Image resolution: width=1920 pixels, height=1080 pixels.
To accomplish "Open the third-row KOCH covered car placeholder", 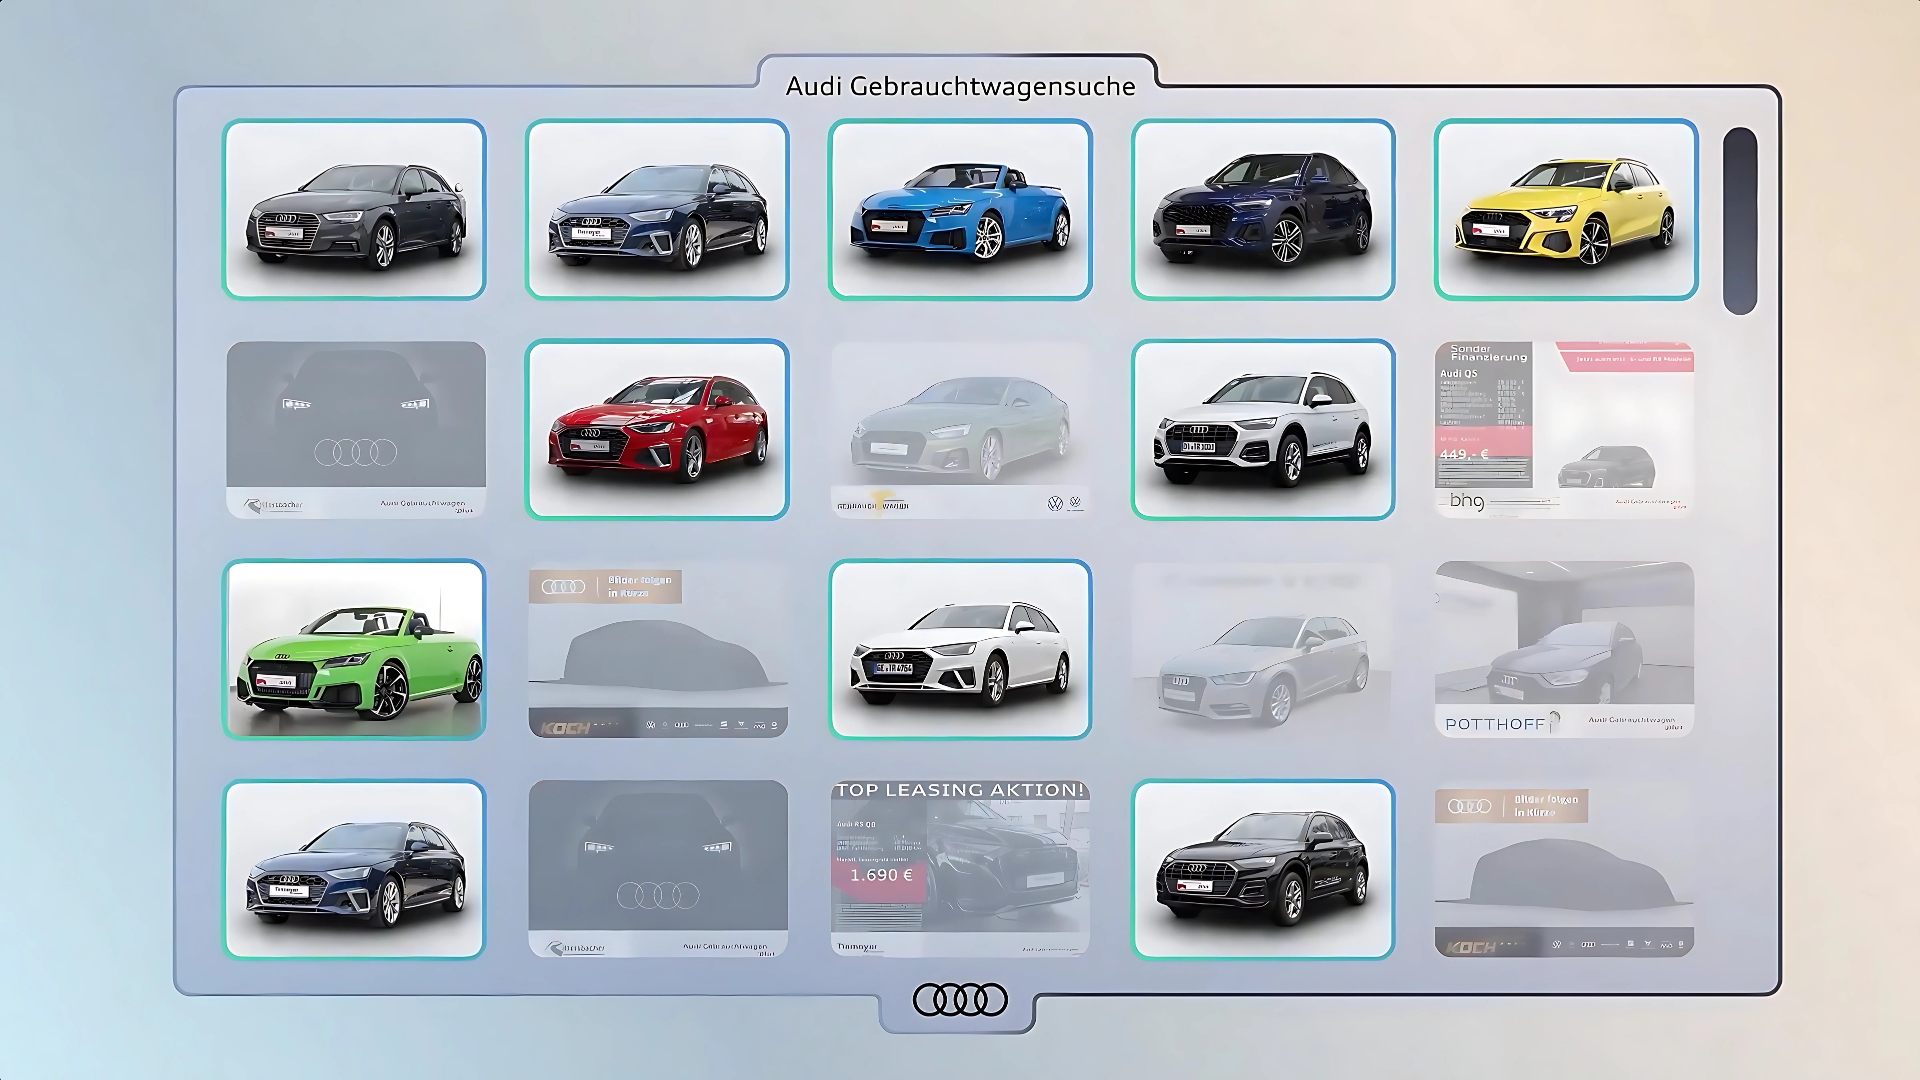I will coord(657,649).
